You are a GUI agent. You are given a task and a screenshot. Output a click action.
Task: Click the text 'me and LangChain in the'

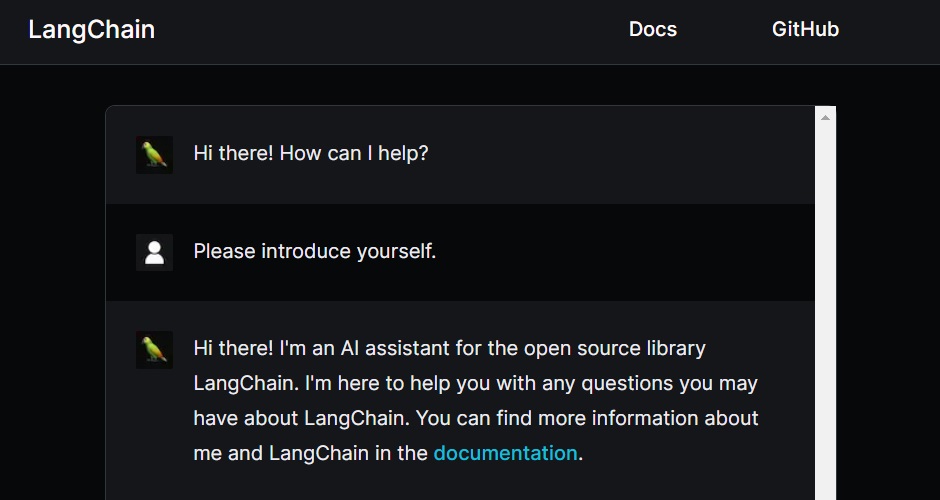(x=310, y=453)
